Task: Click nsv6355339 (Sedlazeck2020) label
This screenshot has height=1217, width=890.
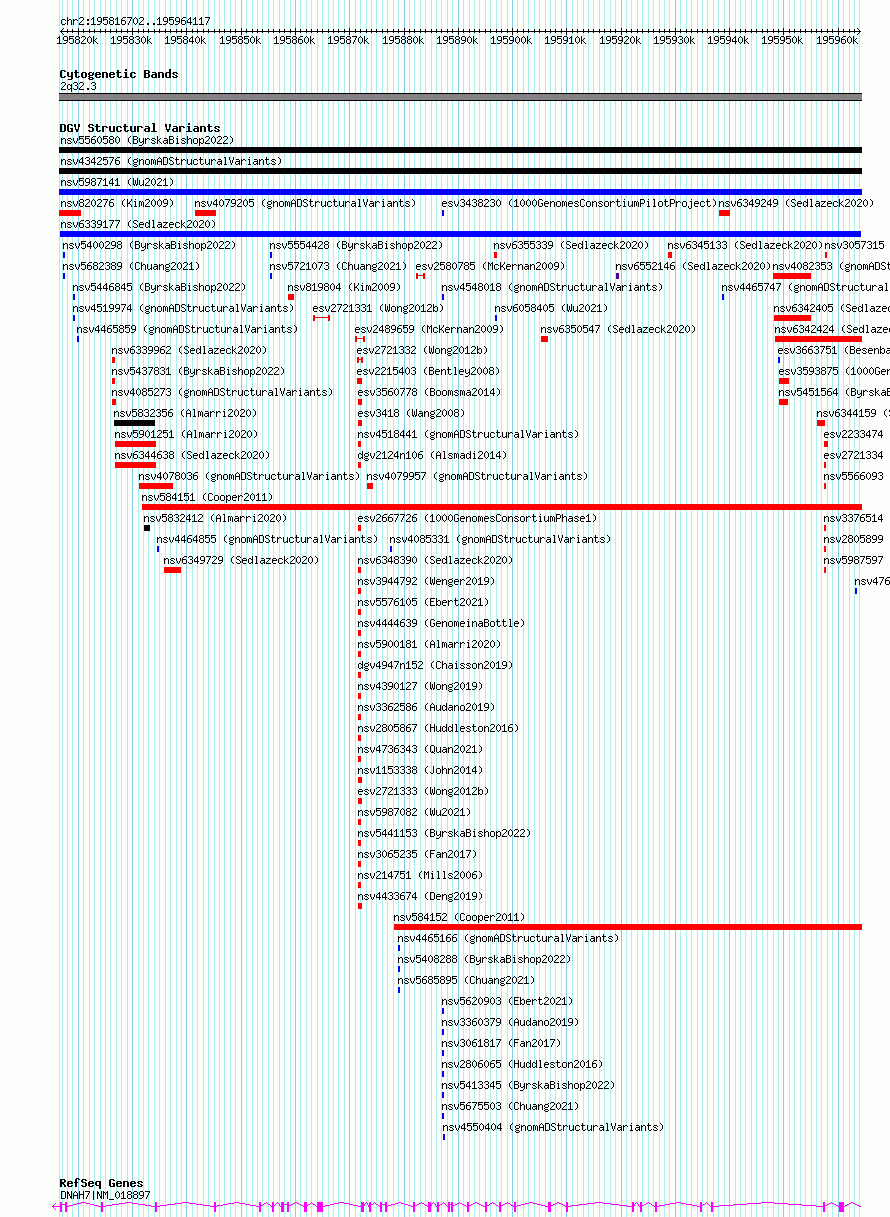Action: click(571, 245)
